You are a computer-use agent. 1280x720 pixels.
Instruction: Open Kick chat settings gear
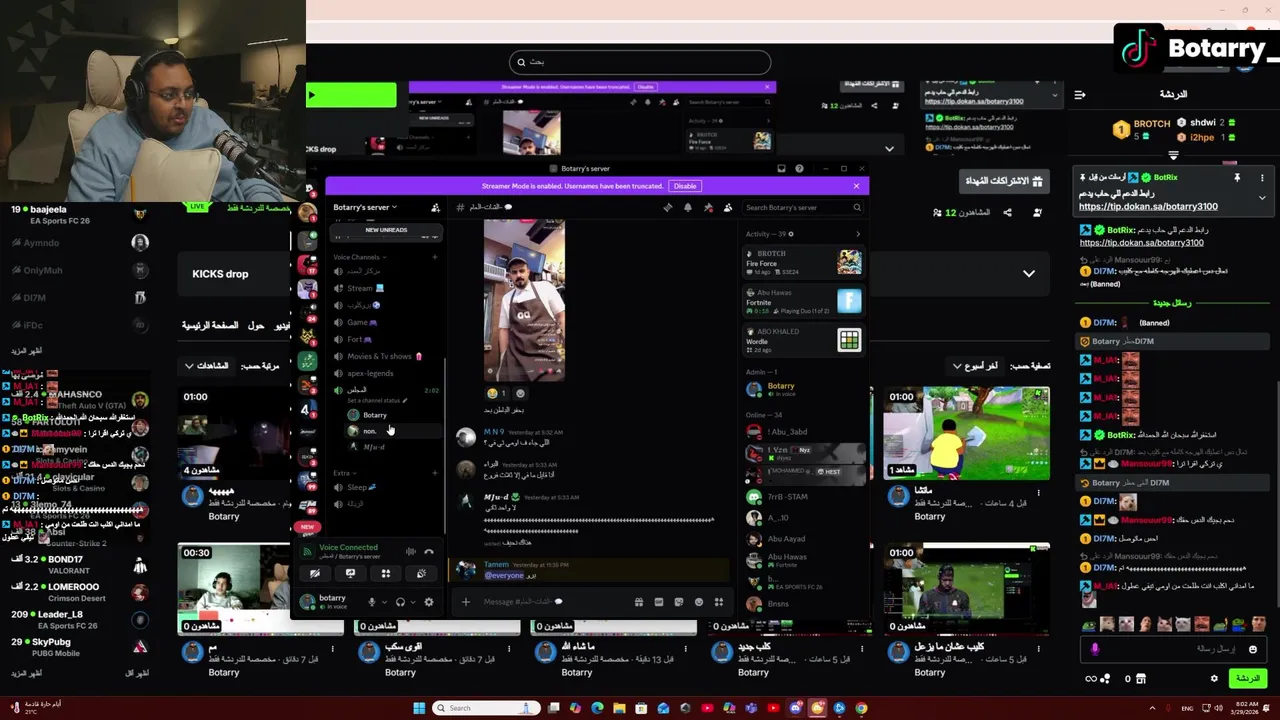pos(1215,679)
